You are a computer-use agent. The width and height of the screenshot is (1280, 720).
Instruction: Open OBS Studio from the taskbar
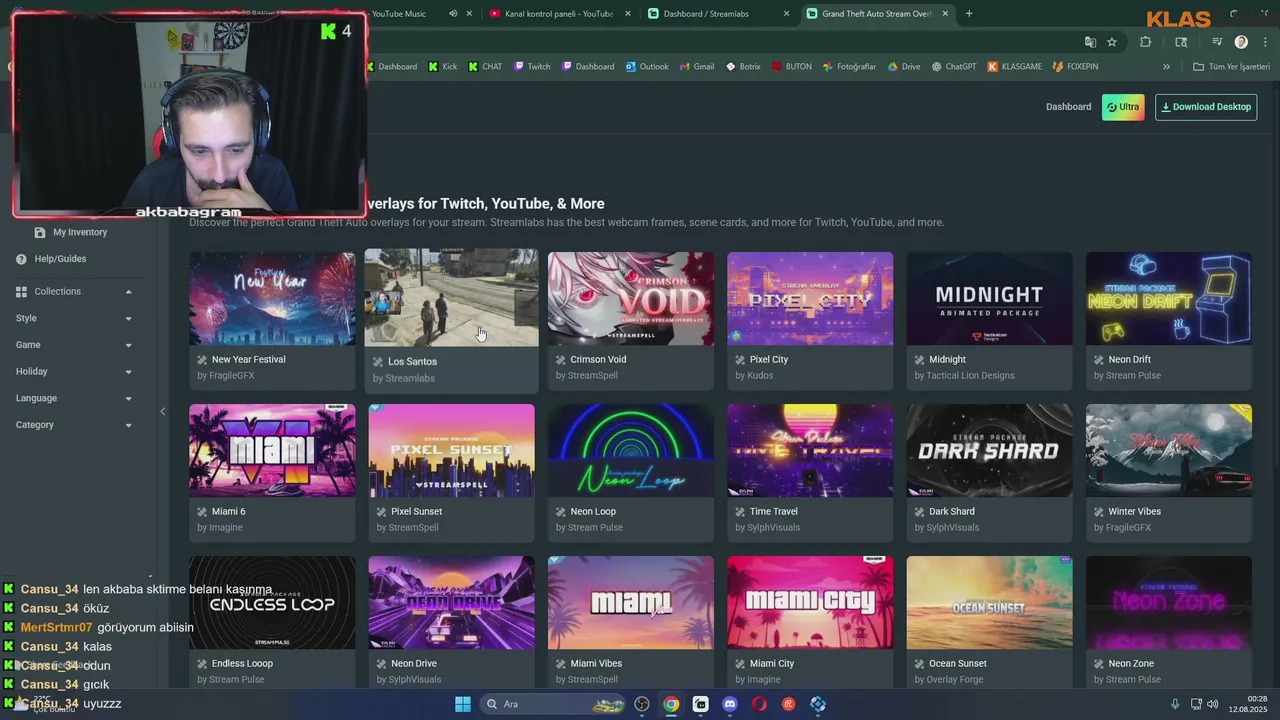coord(642,704)
